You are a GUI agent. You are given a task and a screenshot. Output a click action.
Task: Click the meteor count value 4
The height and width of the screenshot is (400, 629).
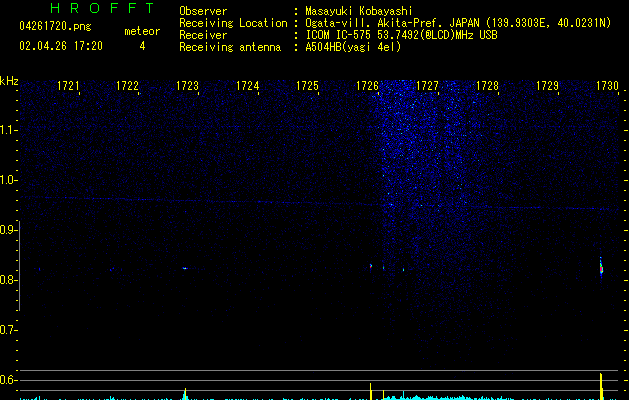click(x=142, y=46)
